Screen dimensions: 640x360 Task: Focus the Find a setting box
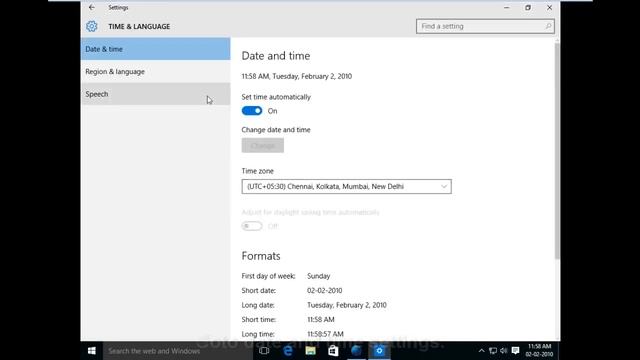coord(485,26)
